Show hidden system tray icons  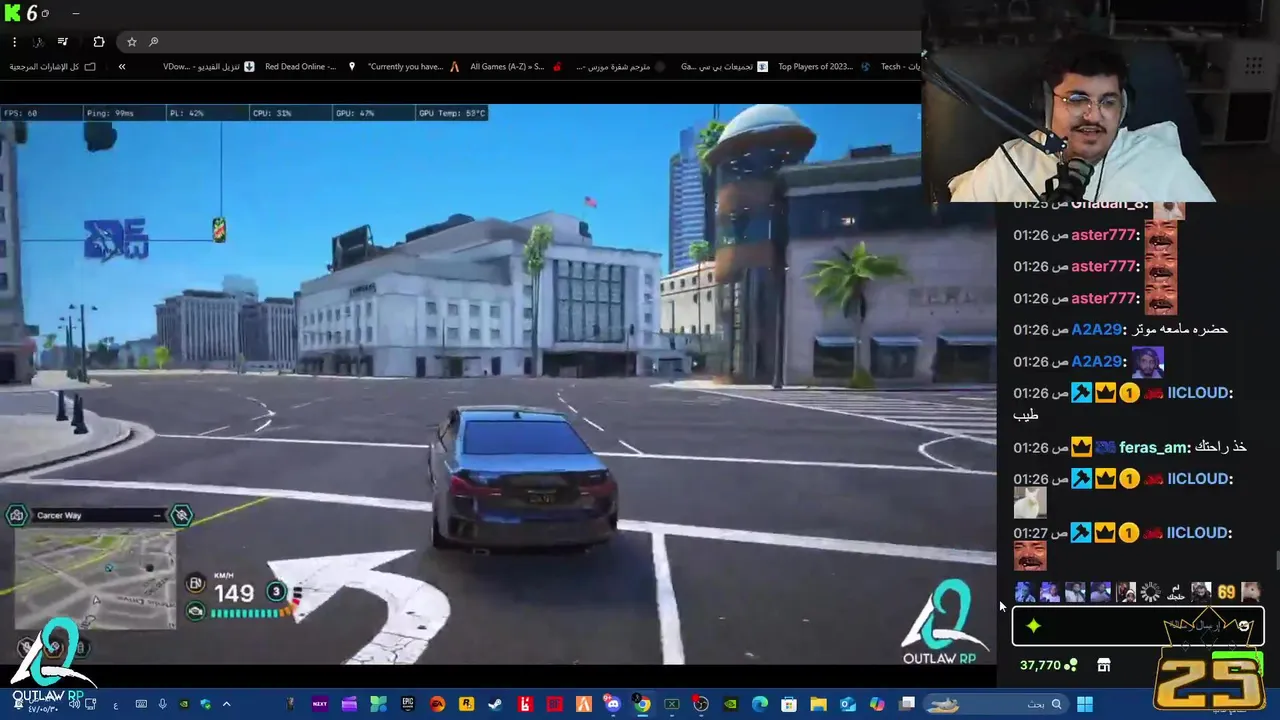coord(226,704)
